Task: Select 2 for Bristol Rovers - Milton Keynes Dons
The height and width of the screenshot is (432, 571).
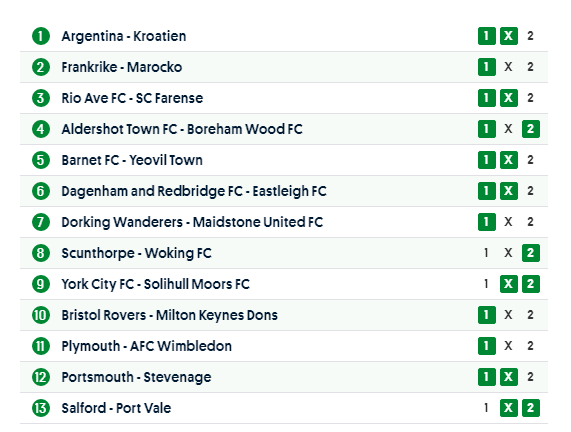Action: coord(531,315)
